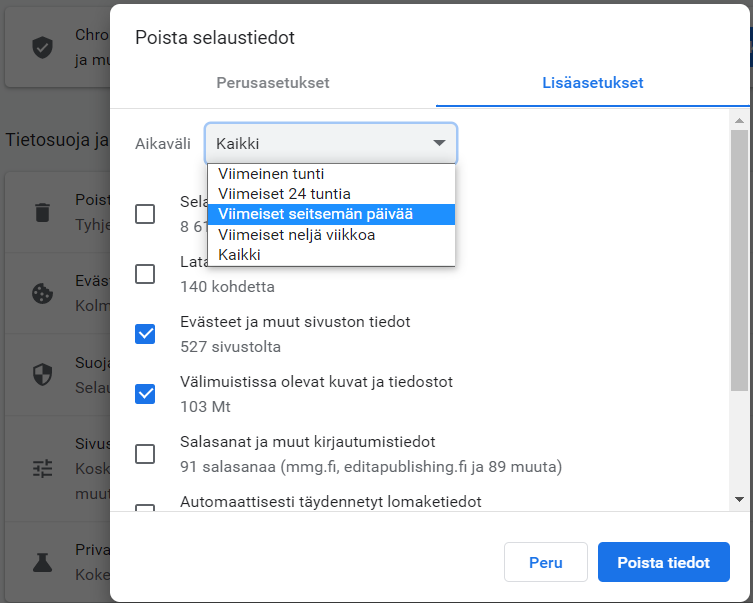
Task: Open the Lisäasetukset tab
Action: 593,83
